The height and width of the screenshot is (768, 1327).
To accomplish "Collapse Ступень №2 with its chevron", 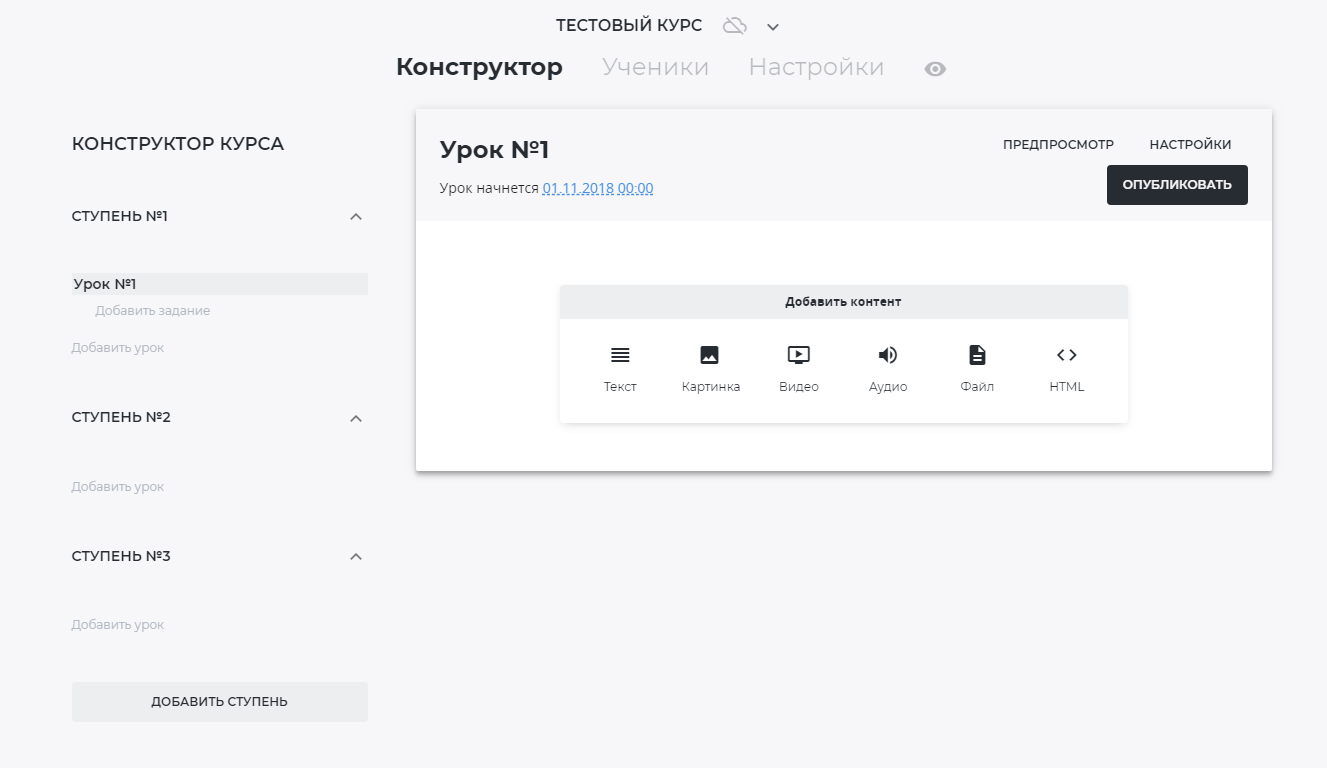I will click(x=355, y=418).
